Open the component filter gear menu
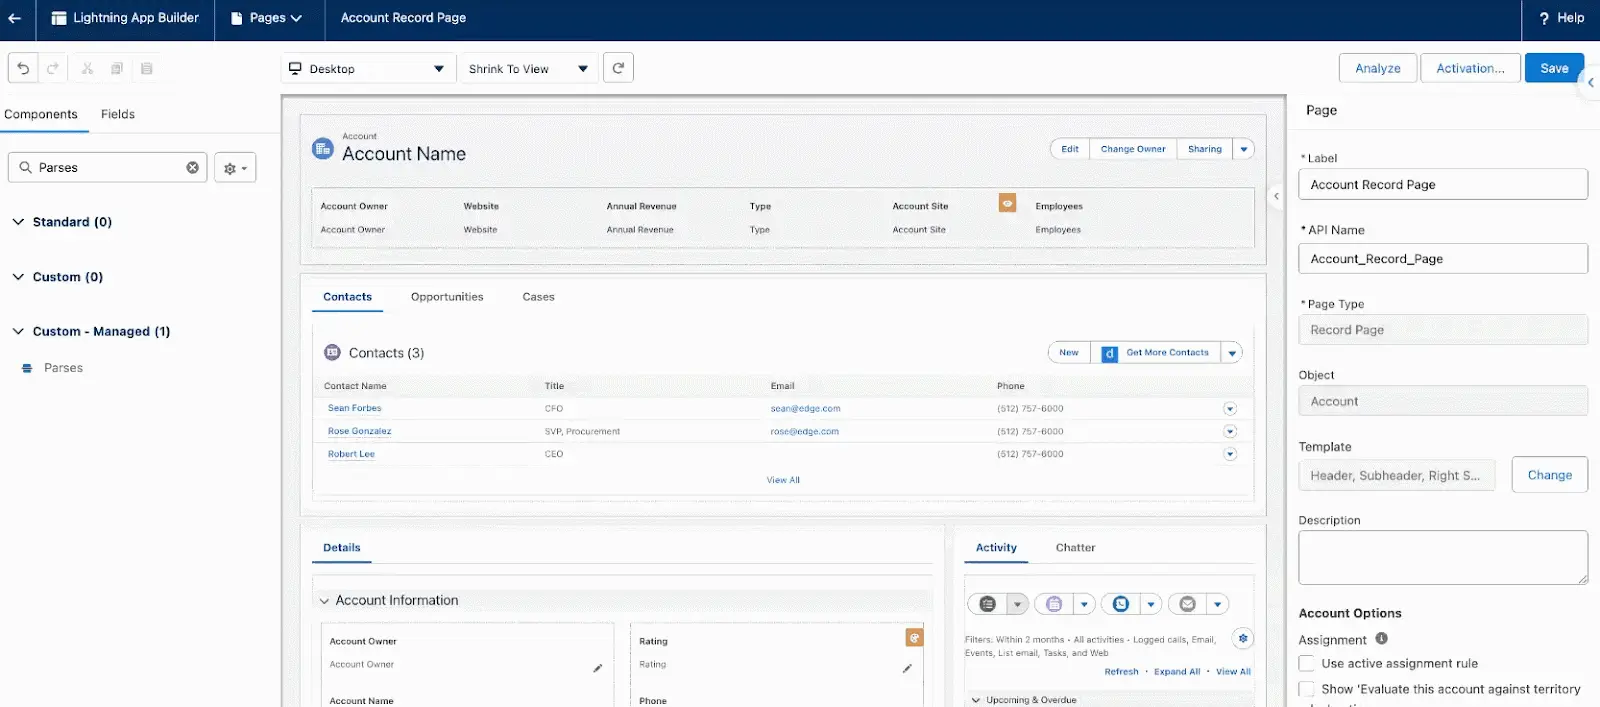The image size is (1600, 707). [x=235, y=168]
